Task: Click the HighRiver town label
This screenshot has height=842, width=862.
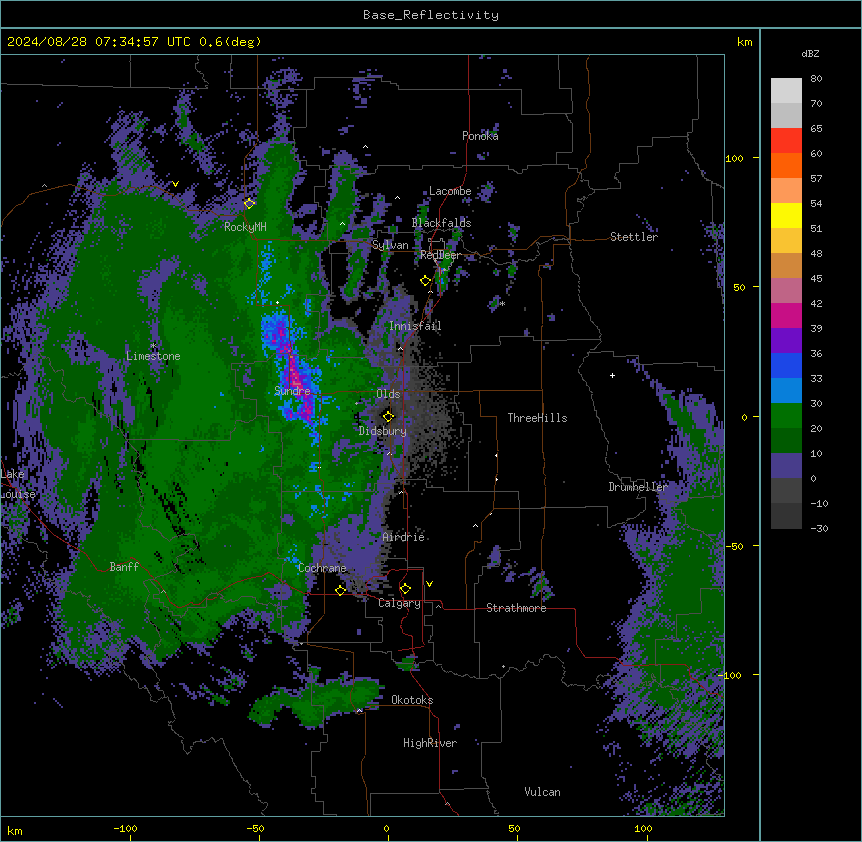Action: [430, 743]
